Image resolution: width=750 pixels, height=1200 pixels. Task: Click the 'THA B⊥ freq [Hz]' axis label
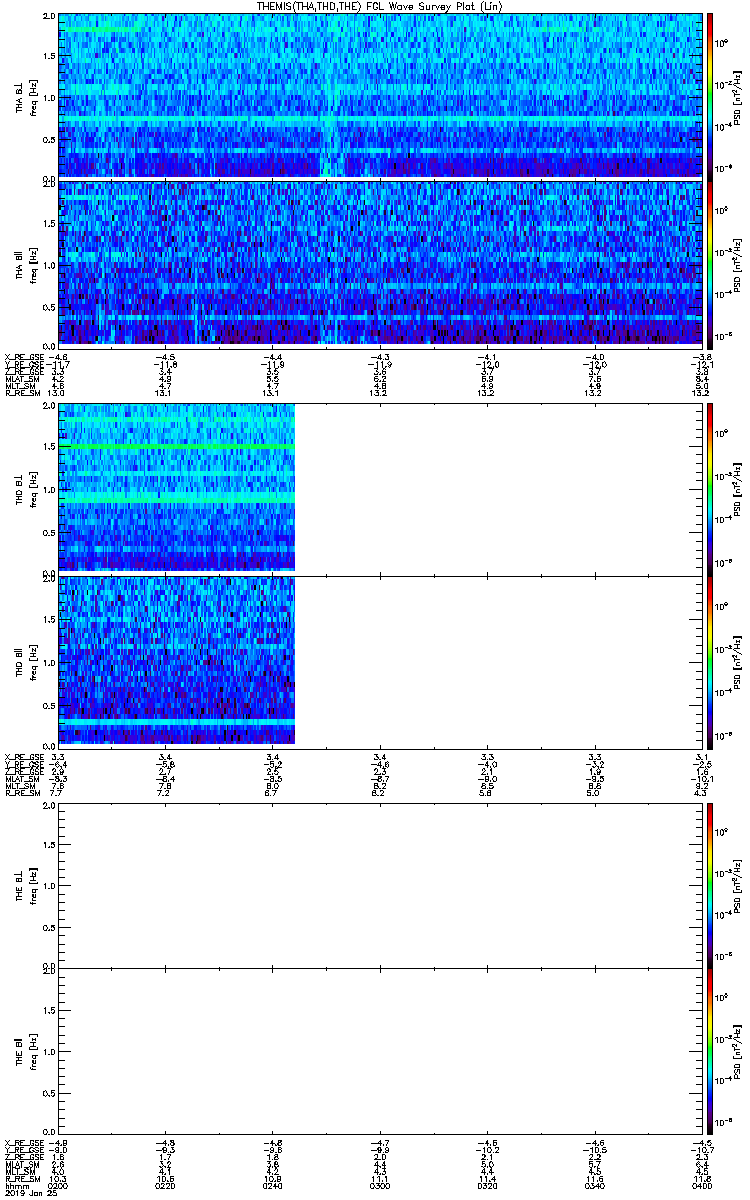24,97
